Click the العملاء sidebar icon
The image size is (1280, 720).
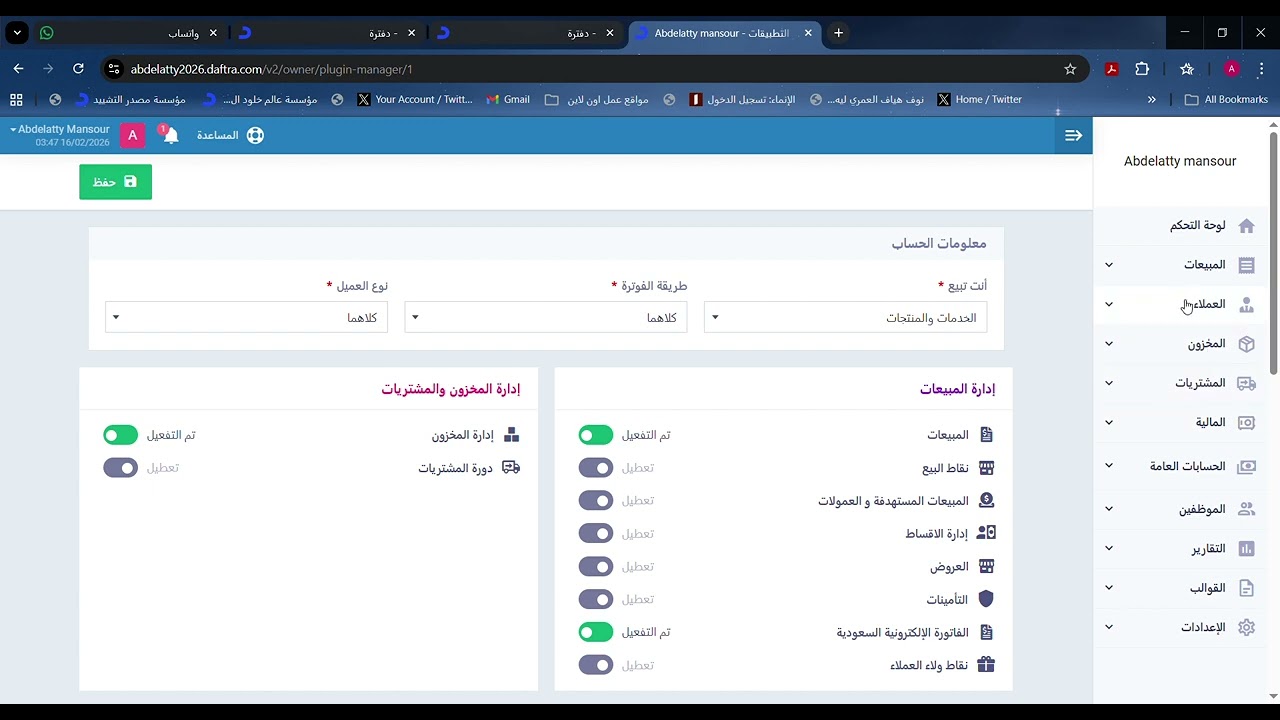[x=1246, y=305]
